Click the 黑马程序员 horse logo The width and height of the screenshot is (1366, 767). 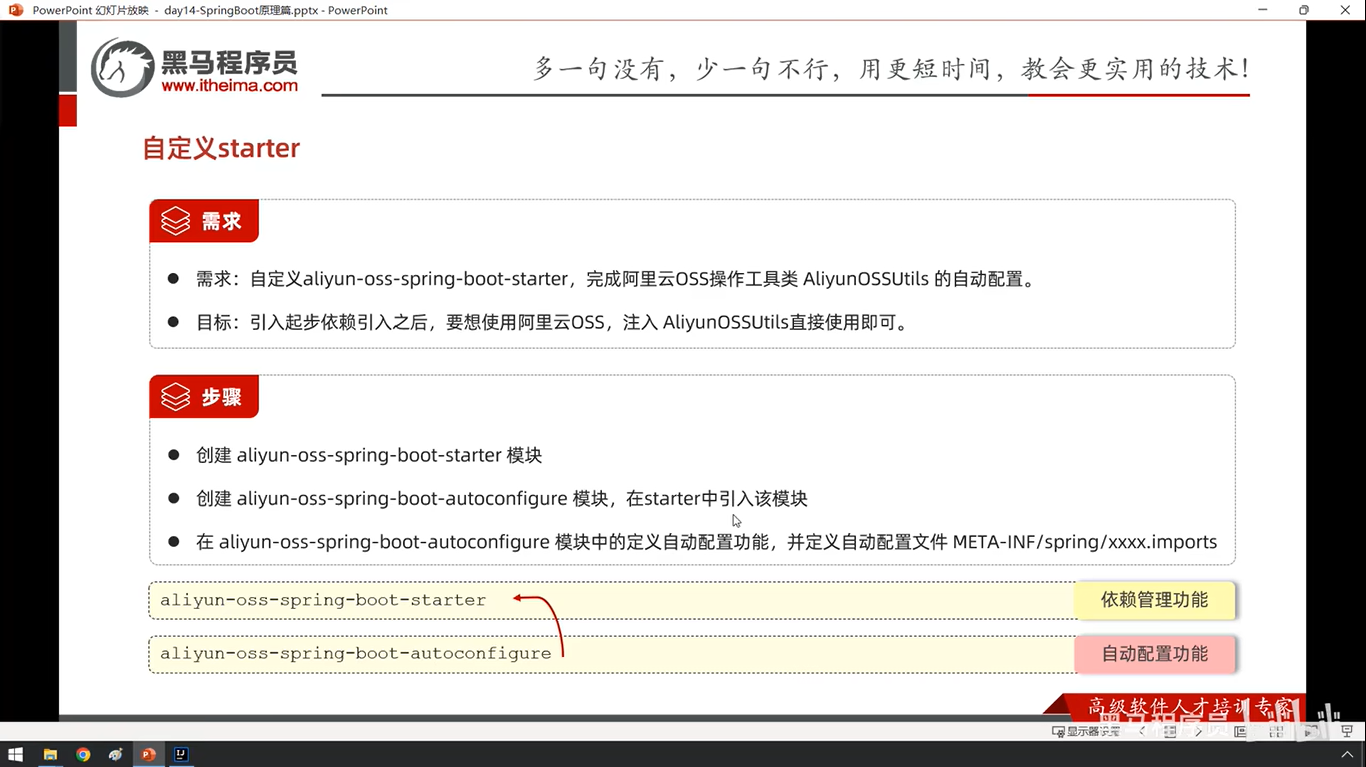click(123, 68)
